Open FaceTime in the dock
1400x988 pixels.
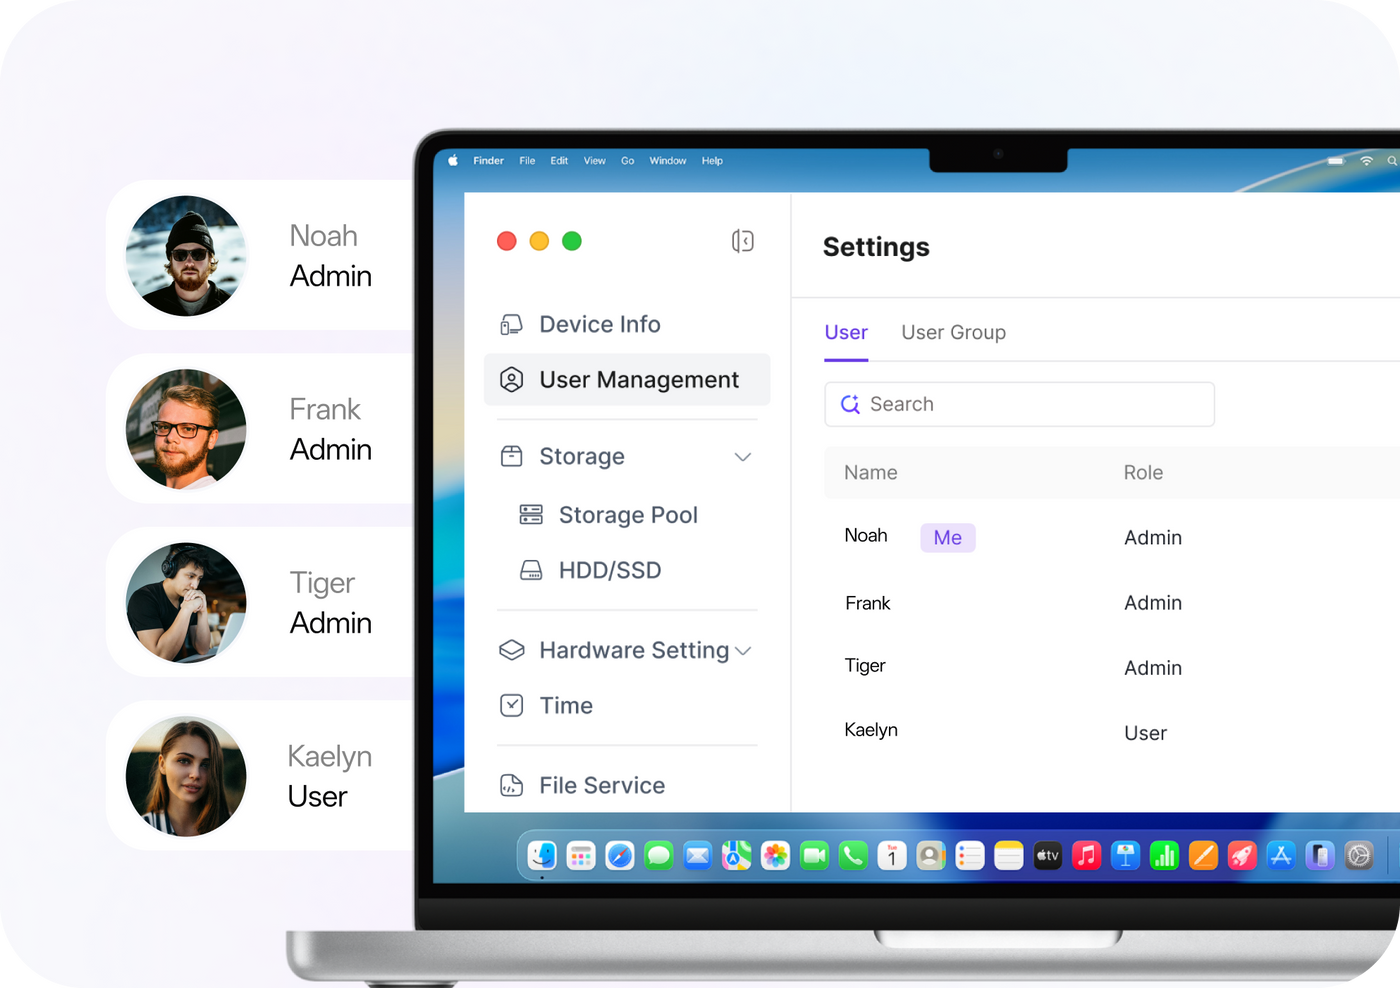coord(814,855)
